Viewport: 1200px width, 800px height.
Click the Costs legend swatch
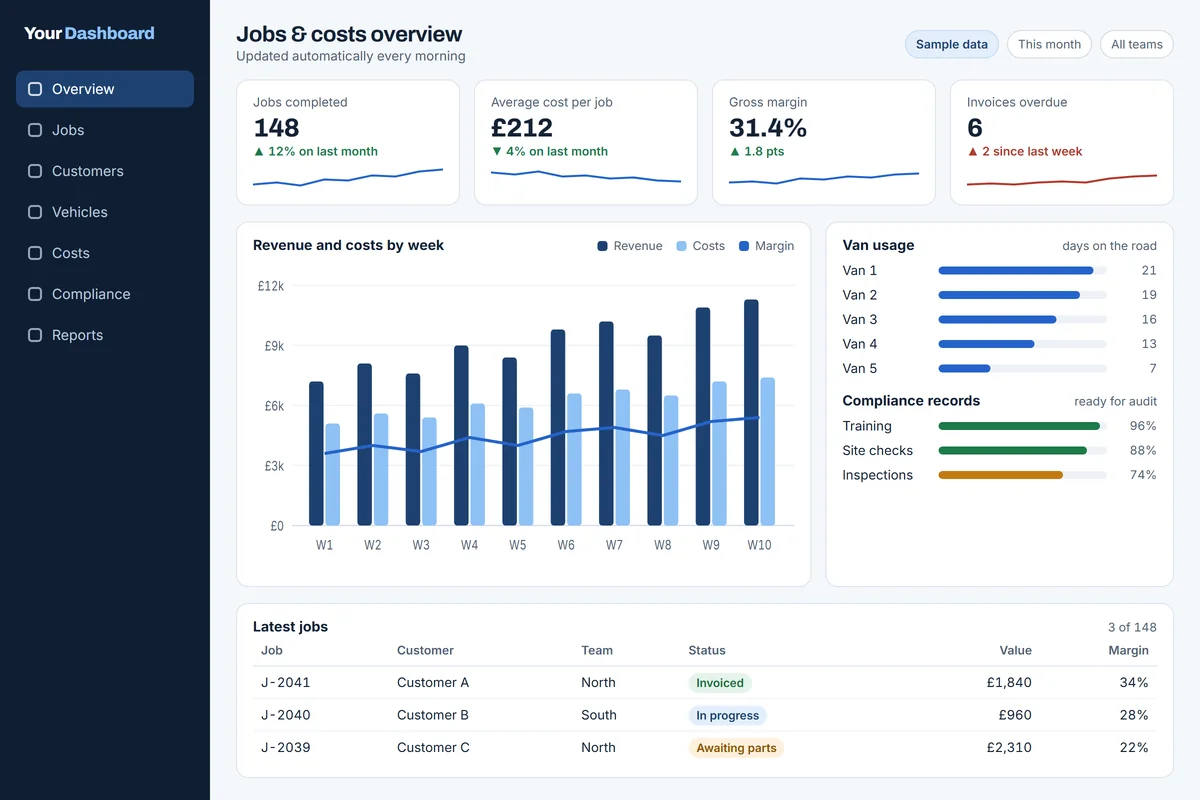pos(682,246)
